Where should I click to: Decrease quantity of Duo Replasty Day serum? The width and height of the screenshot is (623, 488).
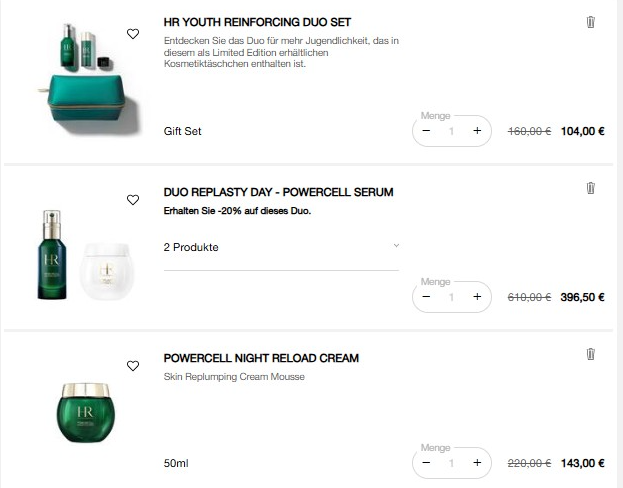click(x=427, y=297)
